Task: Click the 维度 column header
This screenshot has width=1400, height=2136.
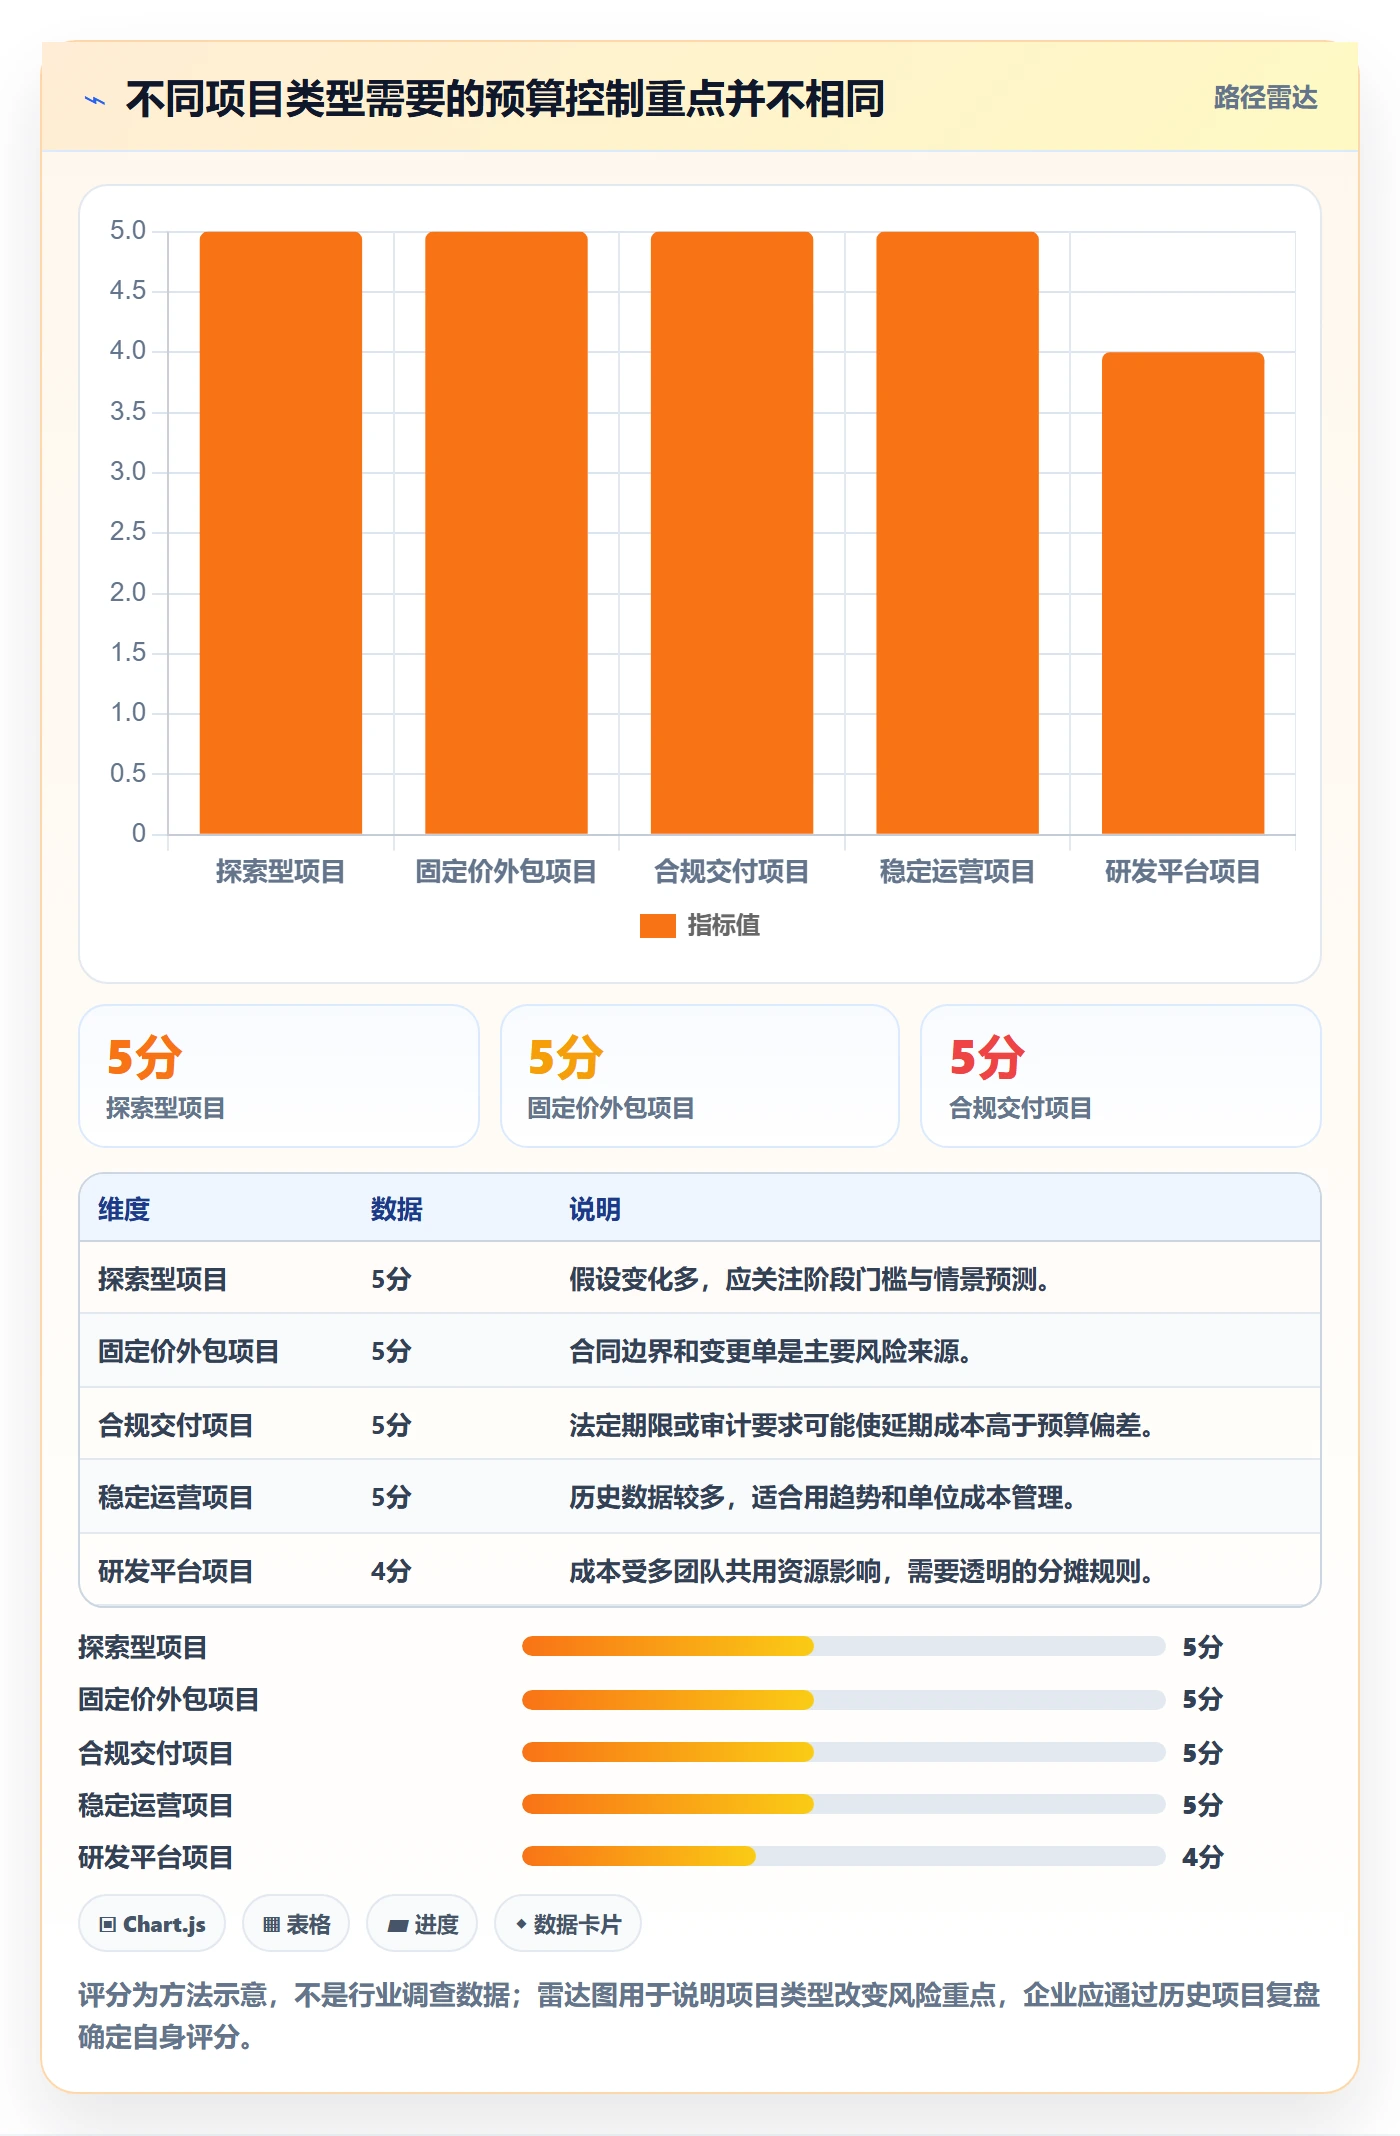Action: click(124, 1210)
